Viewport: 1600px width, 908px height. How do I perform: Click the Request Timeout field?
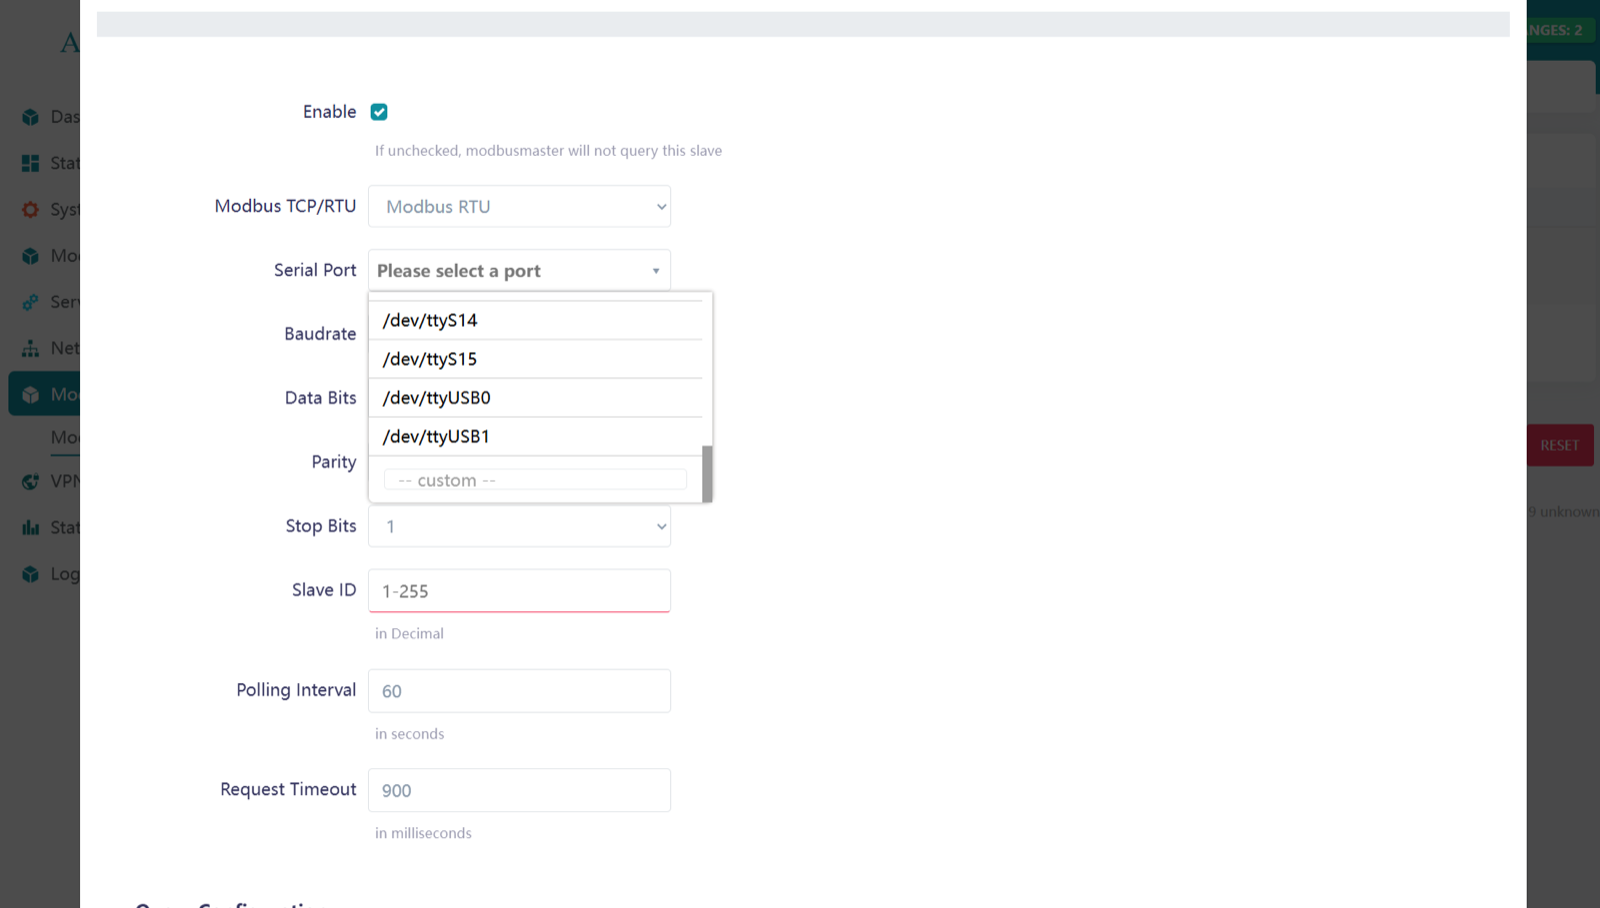point(519,790)
